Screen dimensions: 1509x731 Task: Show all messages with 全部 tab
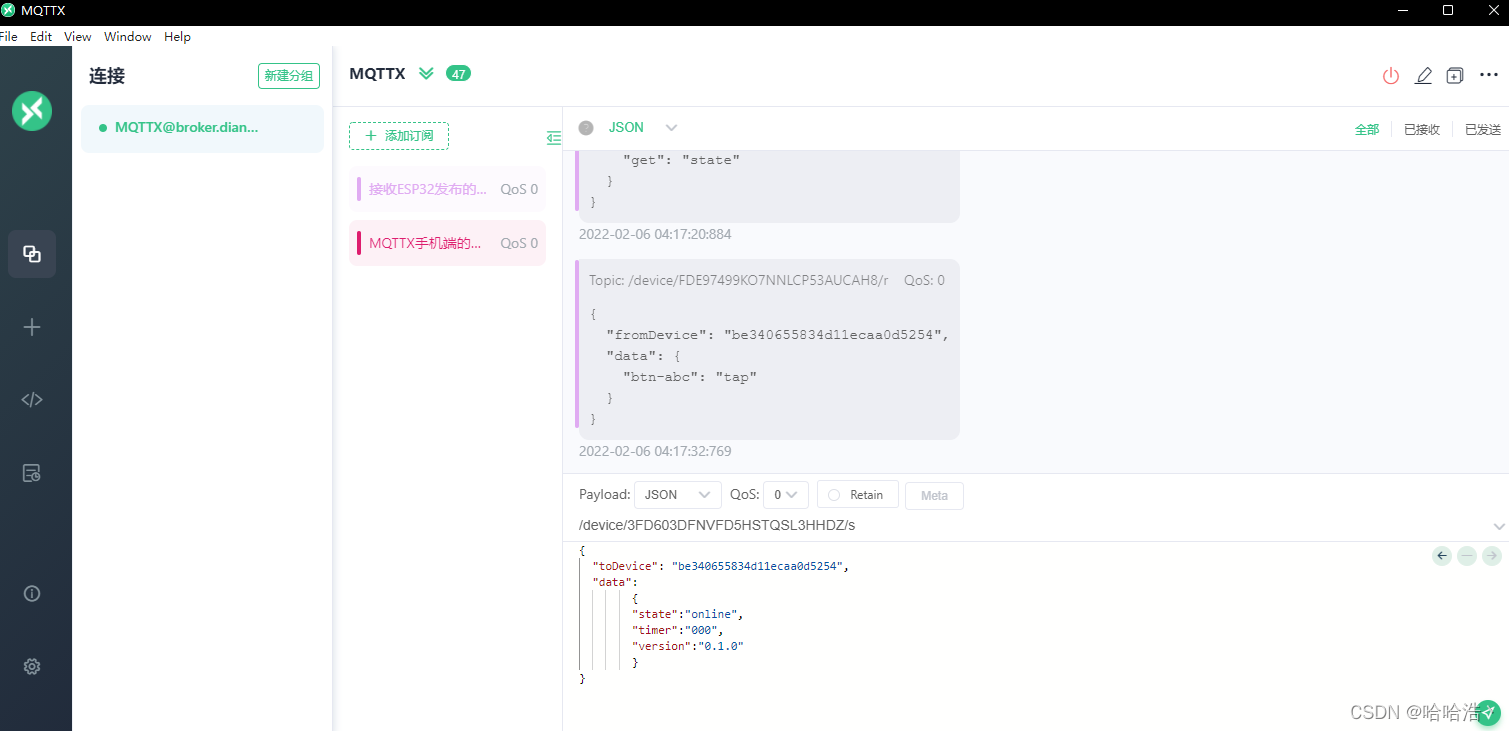point(1367,130)
